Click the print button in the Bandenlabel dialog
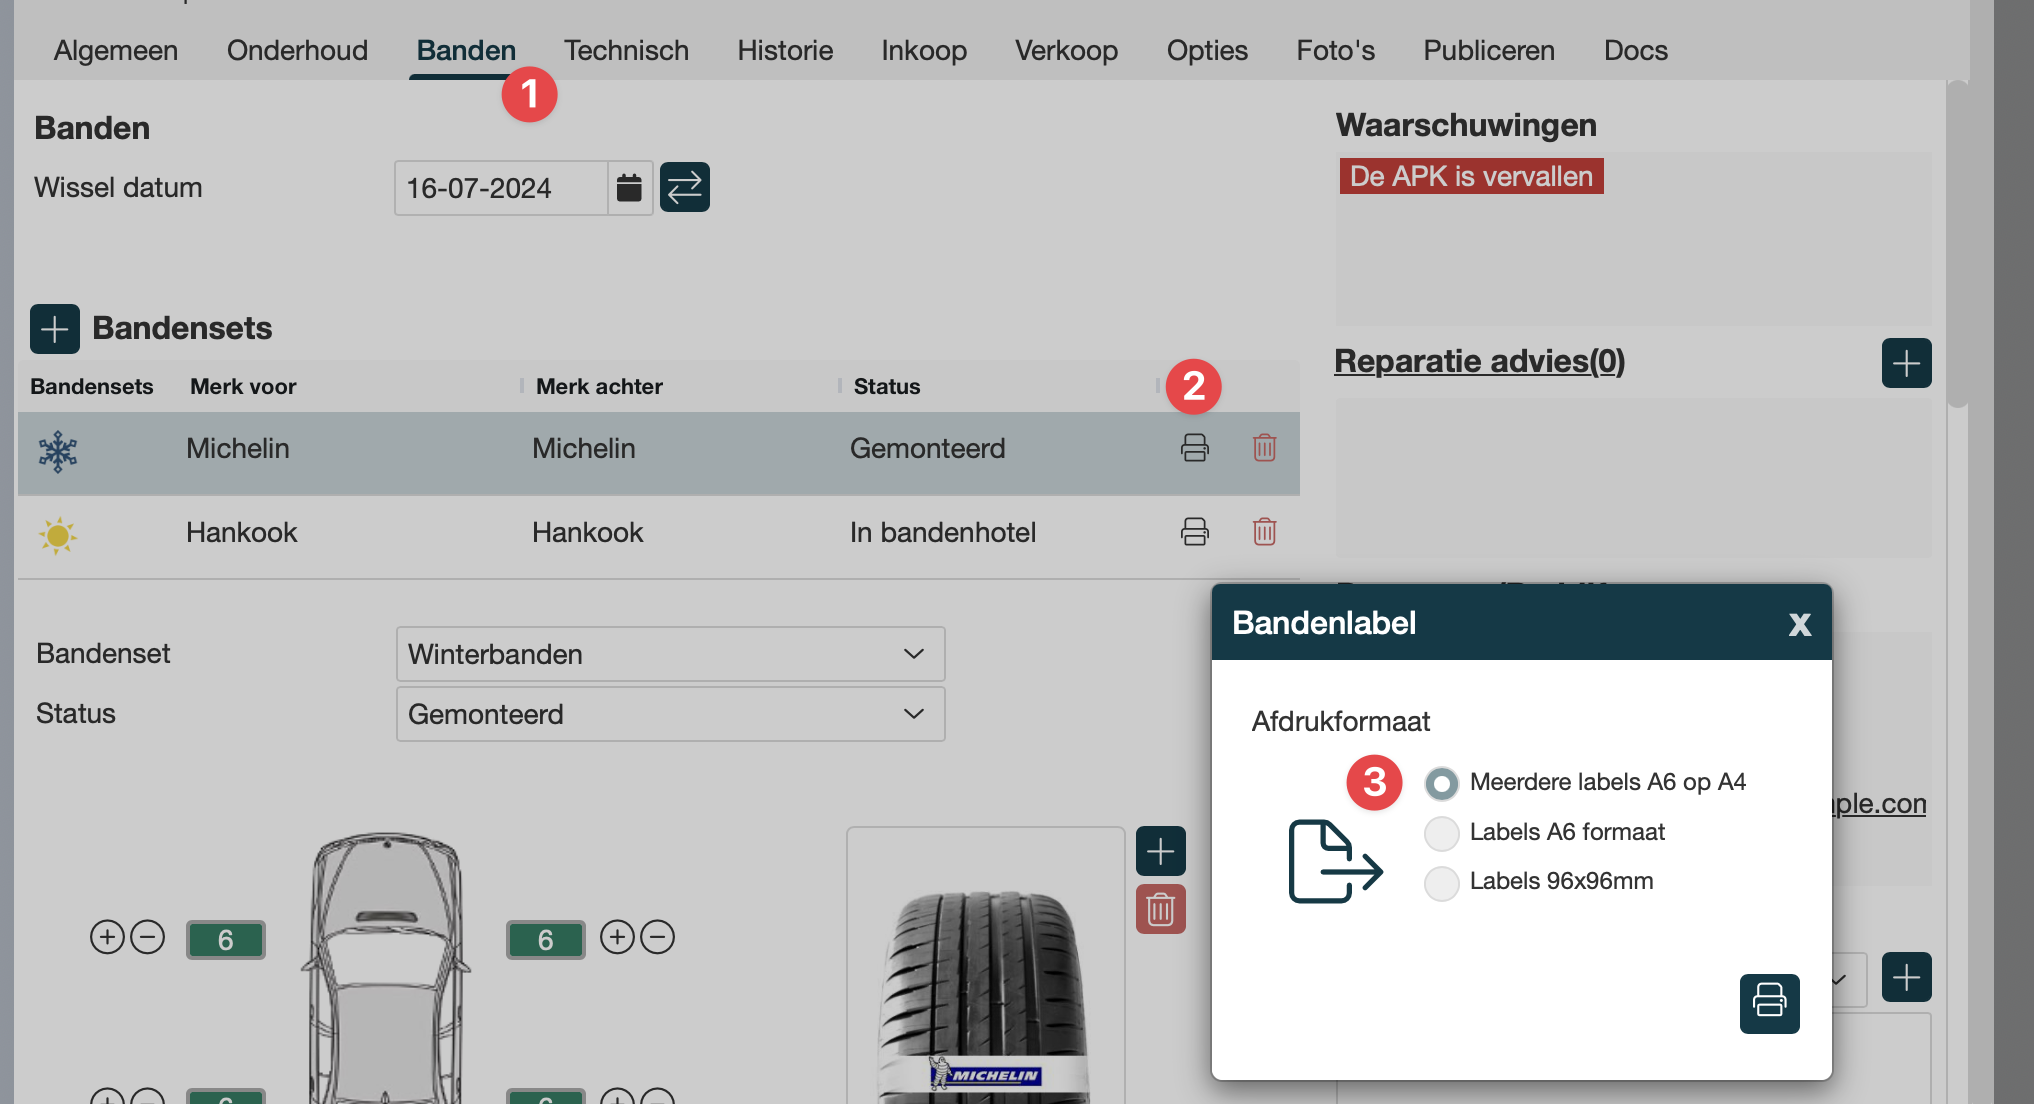 pyautogui.click(x=1769, y=1002)
